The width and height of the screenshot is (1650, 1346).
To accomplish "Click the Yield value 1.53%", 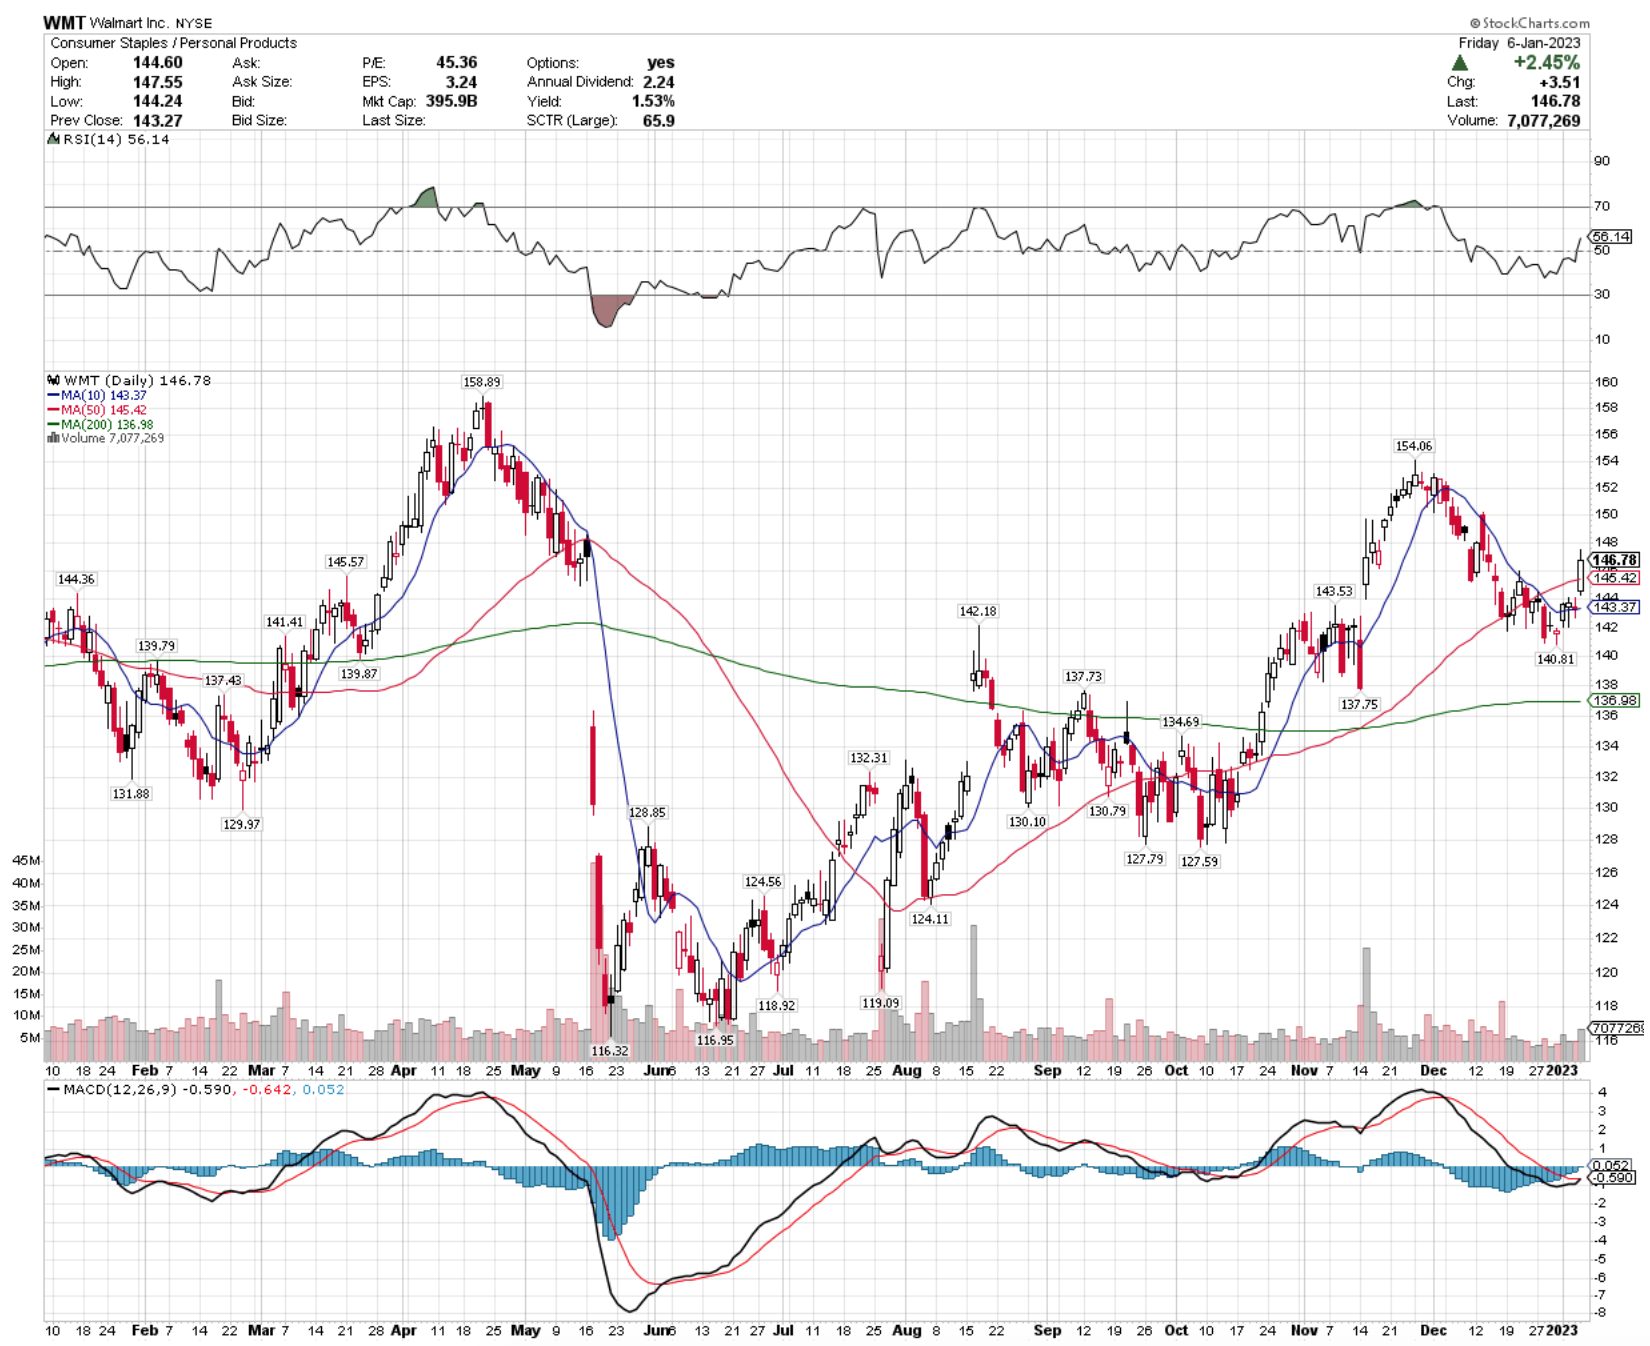I will tap(653, 101).
